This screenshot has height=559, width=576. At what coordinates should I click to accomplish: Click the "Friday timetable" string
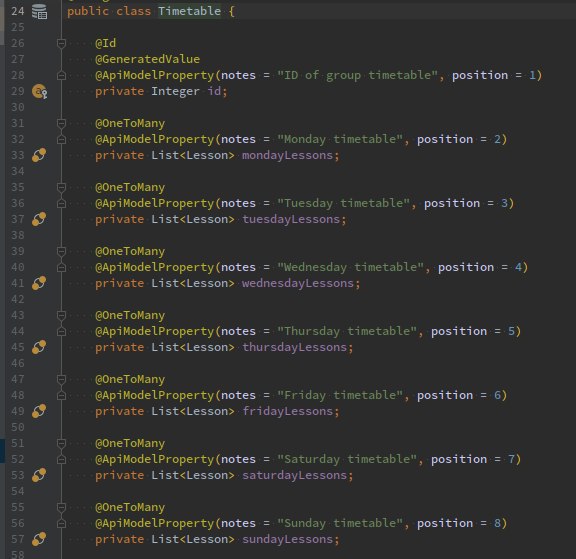(x=340, y=395)
